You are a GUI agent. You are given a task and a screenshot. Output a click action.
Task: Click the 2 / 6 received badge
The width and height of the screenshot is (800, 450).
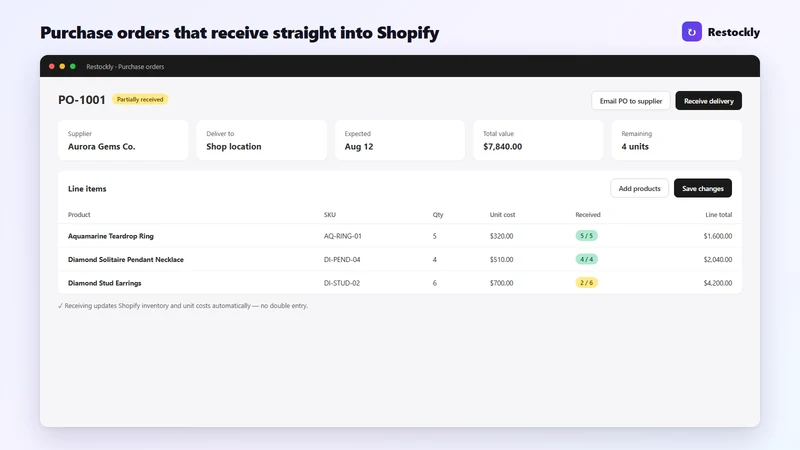[586, 283]
